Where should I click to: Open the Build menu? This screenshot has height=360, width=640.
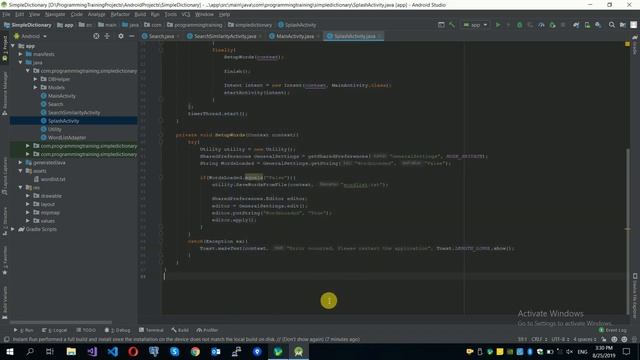tap(140, 14)
